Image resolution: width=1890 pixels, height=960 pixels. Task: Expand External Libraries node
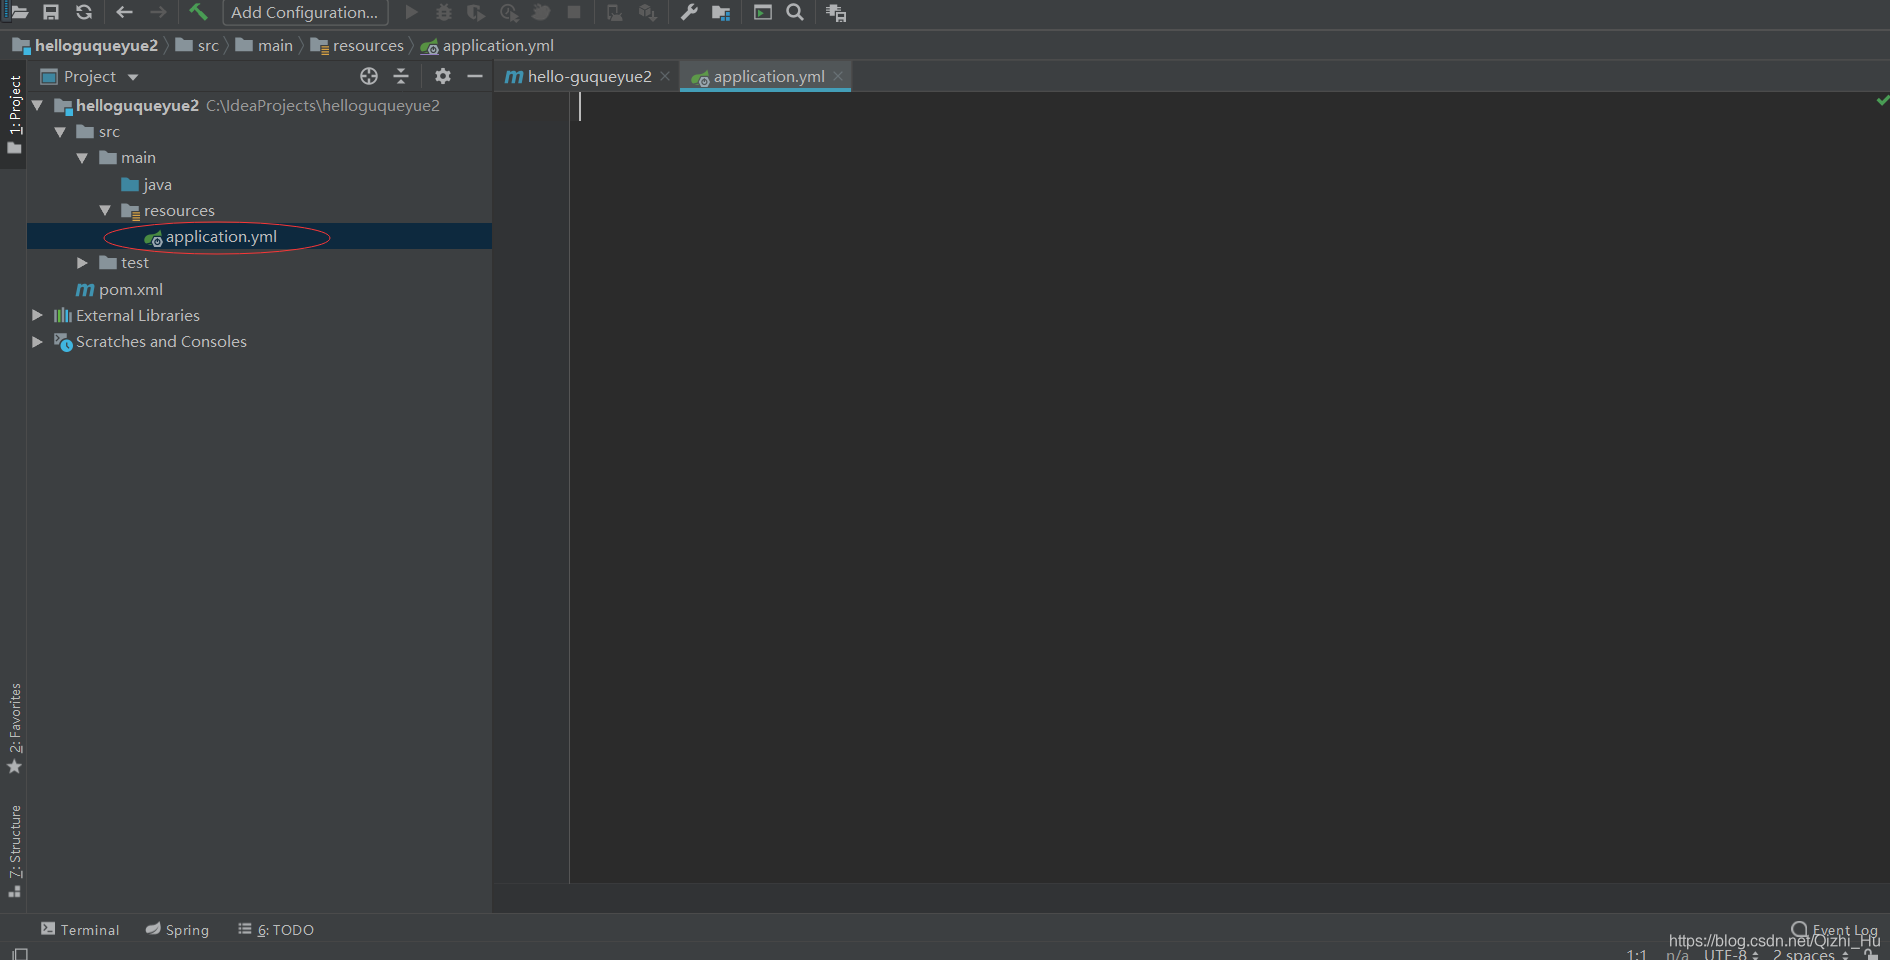coord(37,315)
